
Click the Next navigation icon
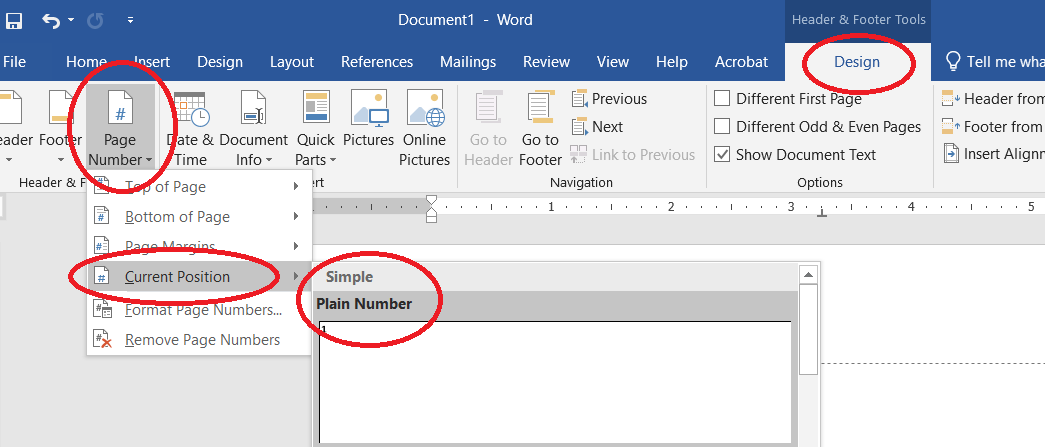coord(579,127)
